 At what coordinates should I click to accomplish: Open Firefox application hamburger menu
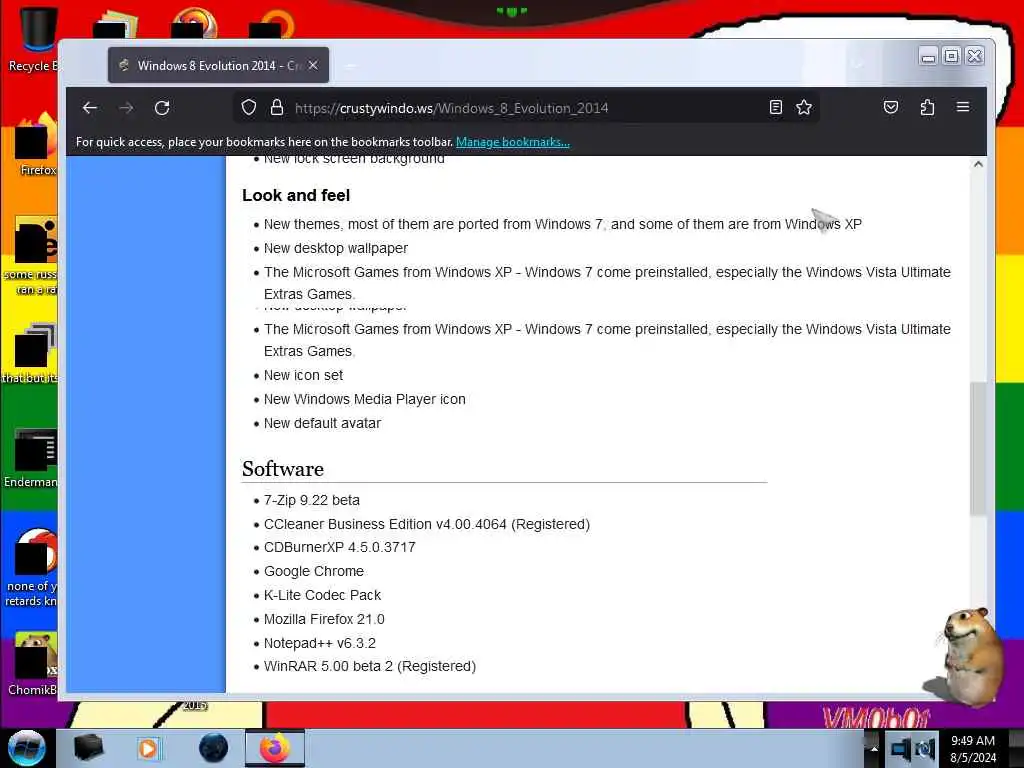tap(963, 106)
